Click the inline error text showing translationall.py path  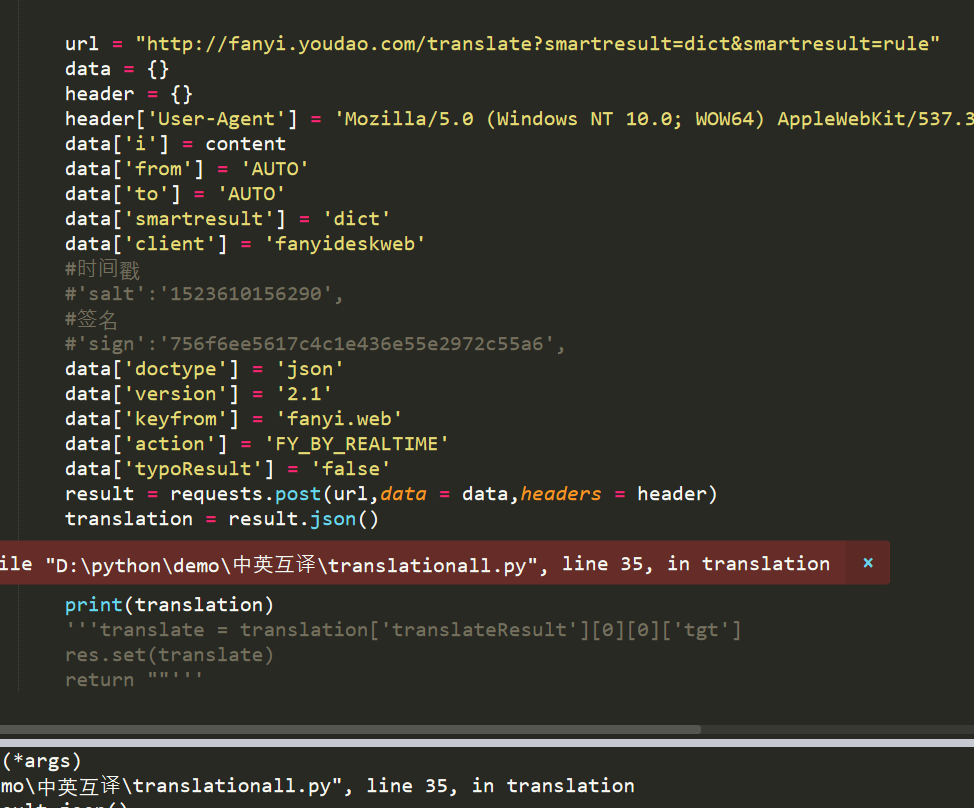pos(415,564)
